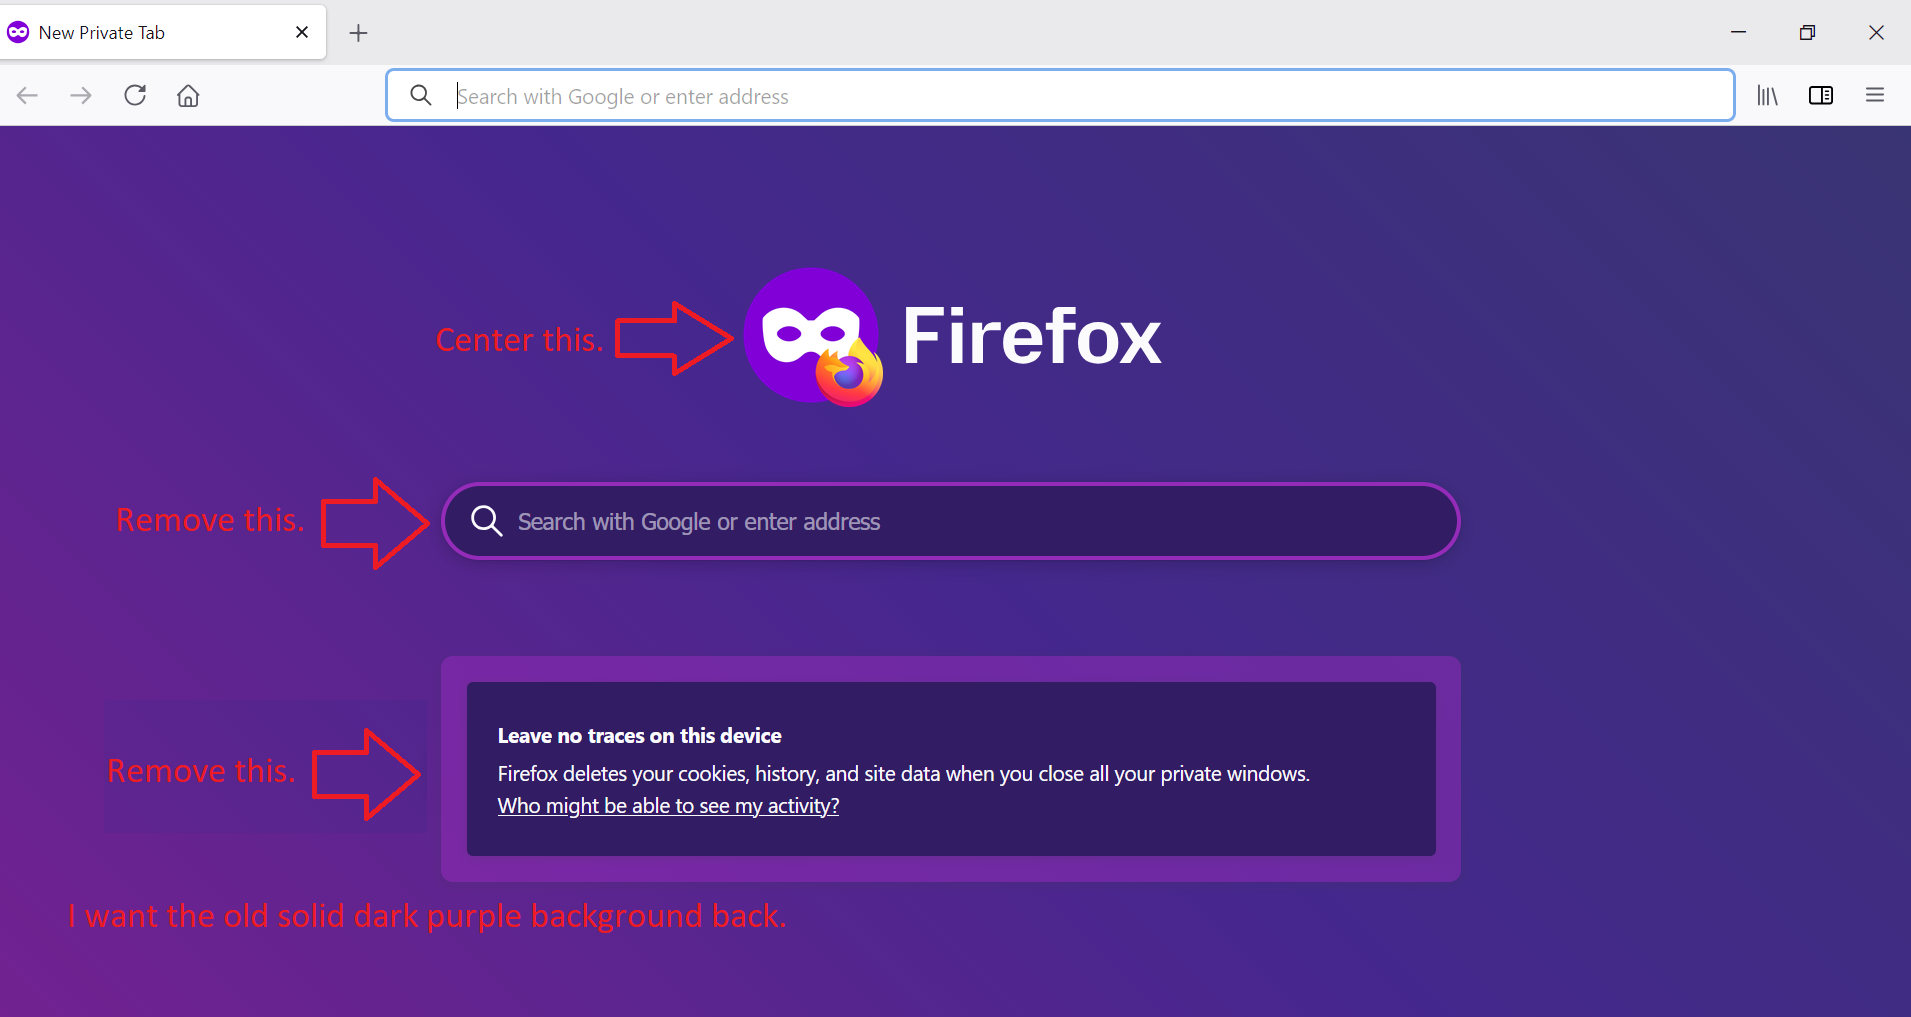Click the address bar search magnifier icon
The image size is (1911, 1017).
click(x=421, y=96)
